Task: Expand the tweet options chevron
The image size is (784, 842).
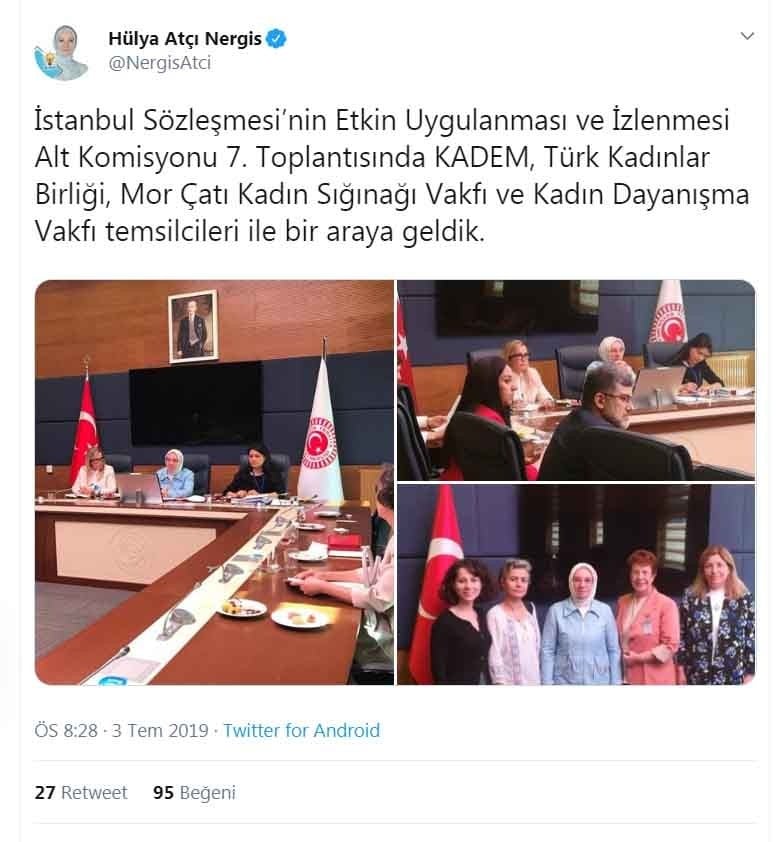Action: [x=747, y=36]
